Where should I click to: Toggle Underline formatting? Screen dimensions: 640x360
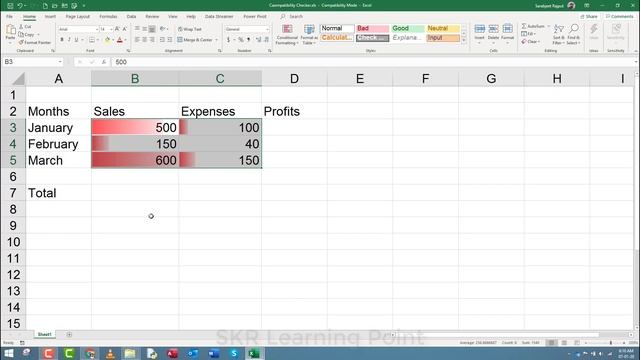pos(76,40)
